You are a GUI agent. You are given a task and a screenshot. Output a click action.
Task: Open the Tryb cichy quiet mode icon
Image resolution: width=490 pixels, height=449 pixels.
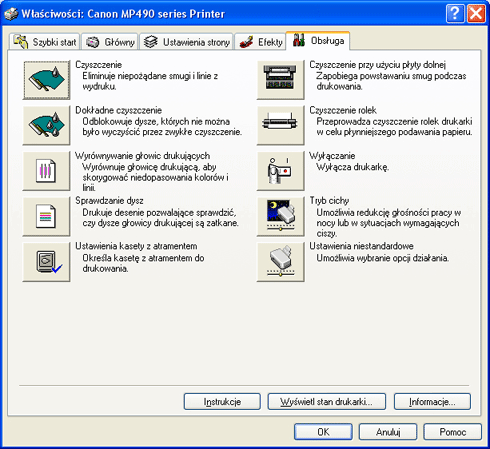click(280, 216)
